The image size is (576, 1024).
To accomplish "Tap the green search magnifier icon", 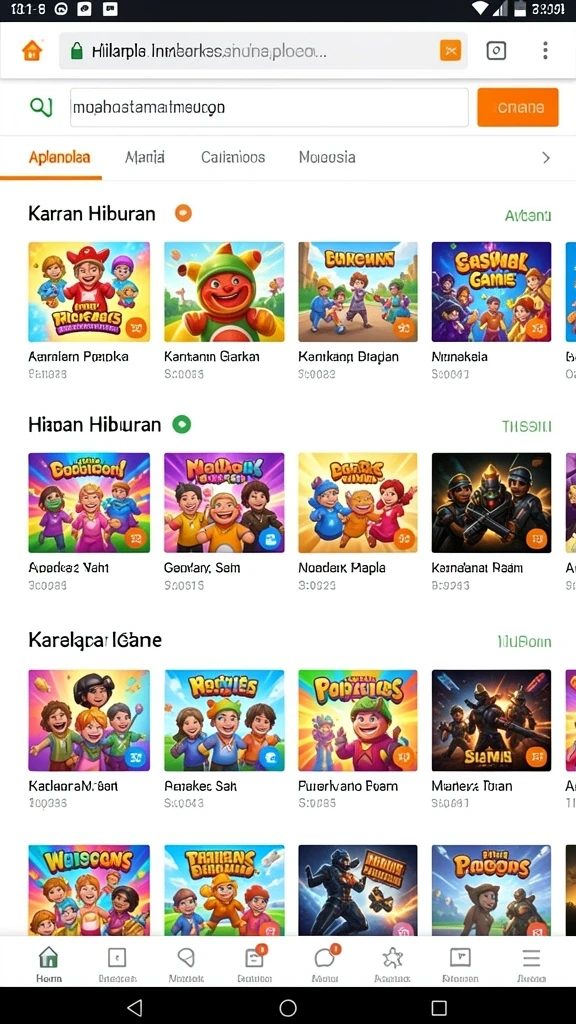I will click(x=41, y=107).
